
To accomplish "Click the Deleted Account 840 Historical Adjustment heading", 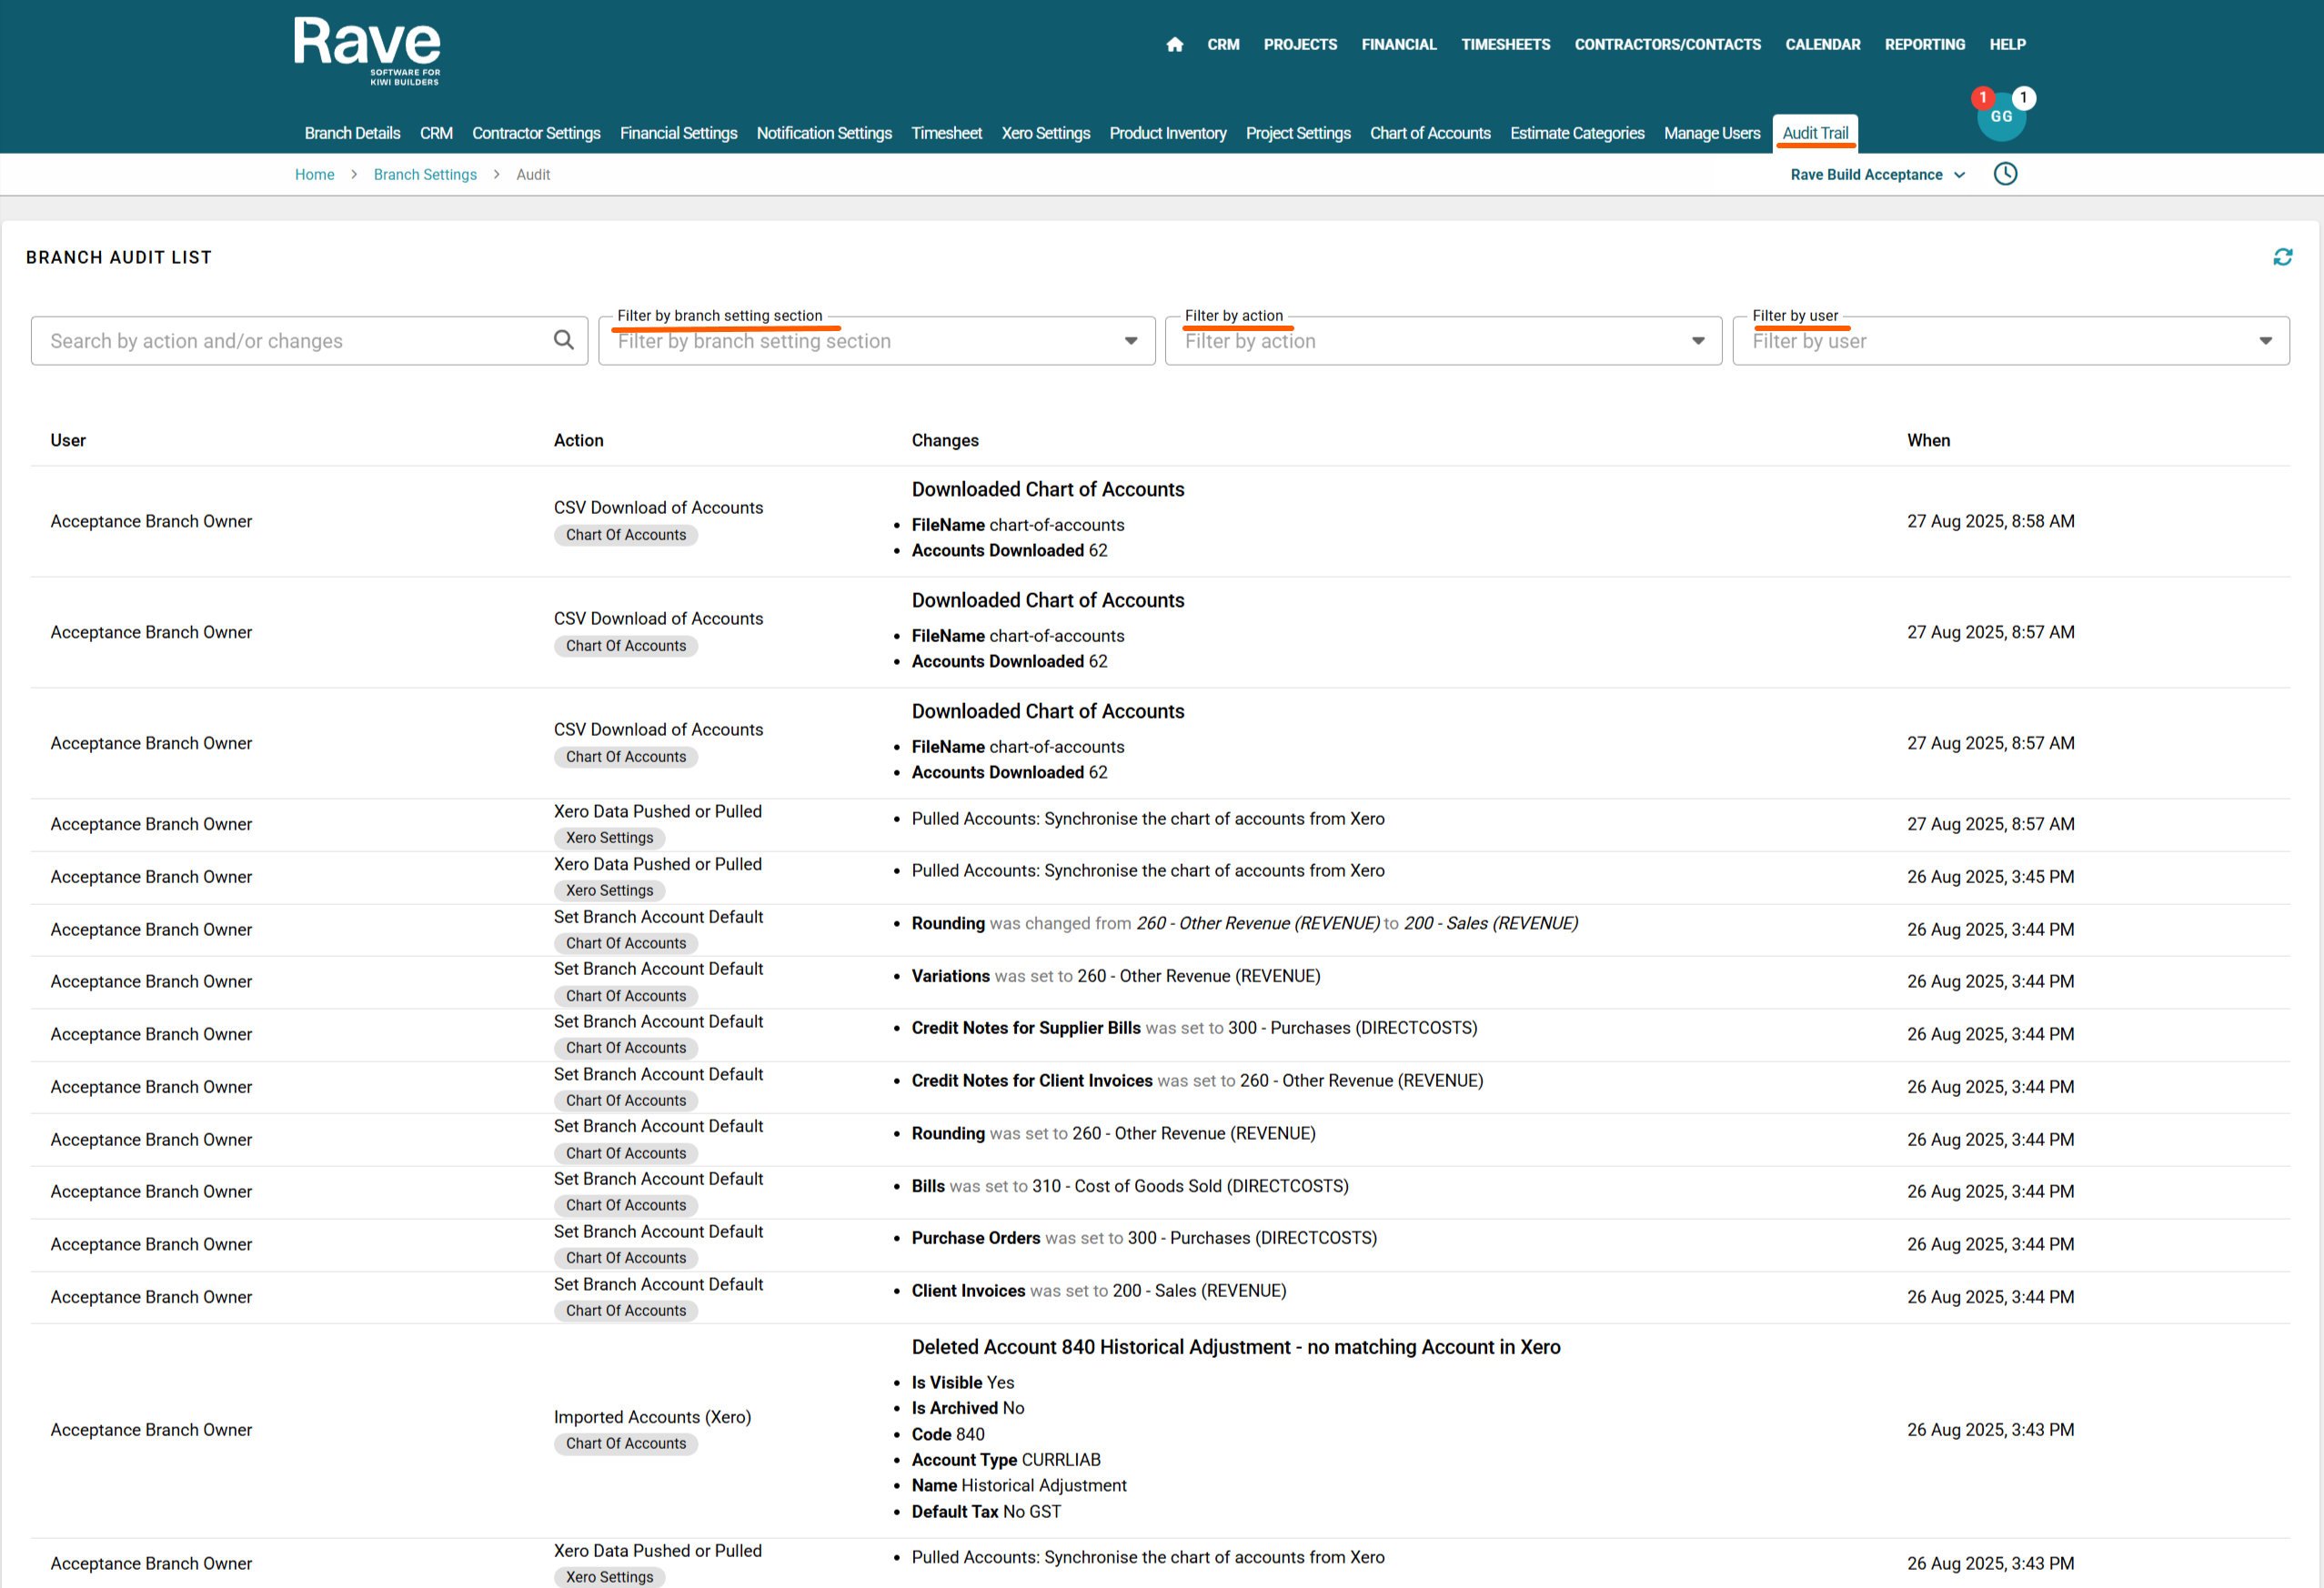I will [1235, 1347].
